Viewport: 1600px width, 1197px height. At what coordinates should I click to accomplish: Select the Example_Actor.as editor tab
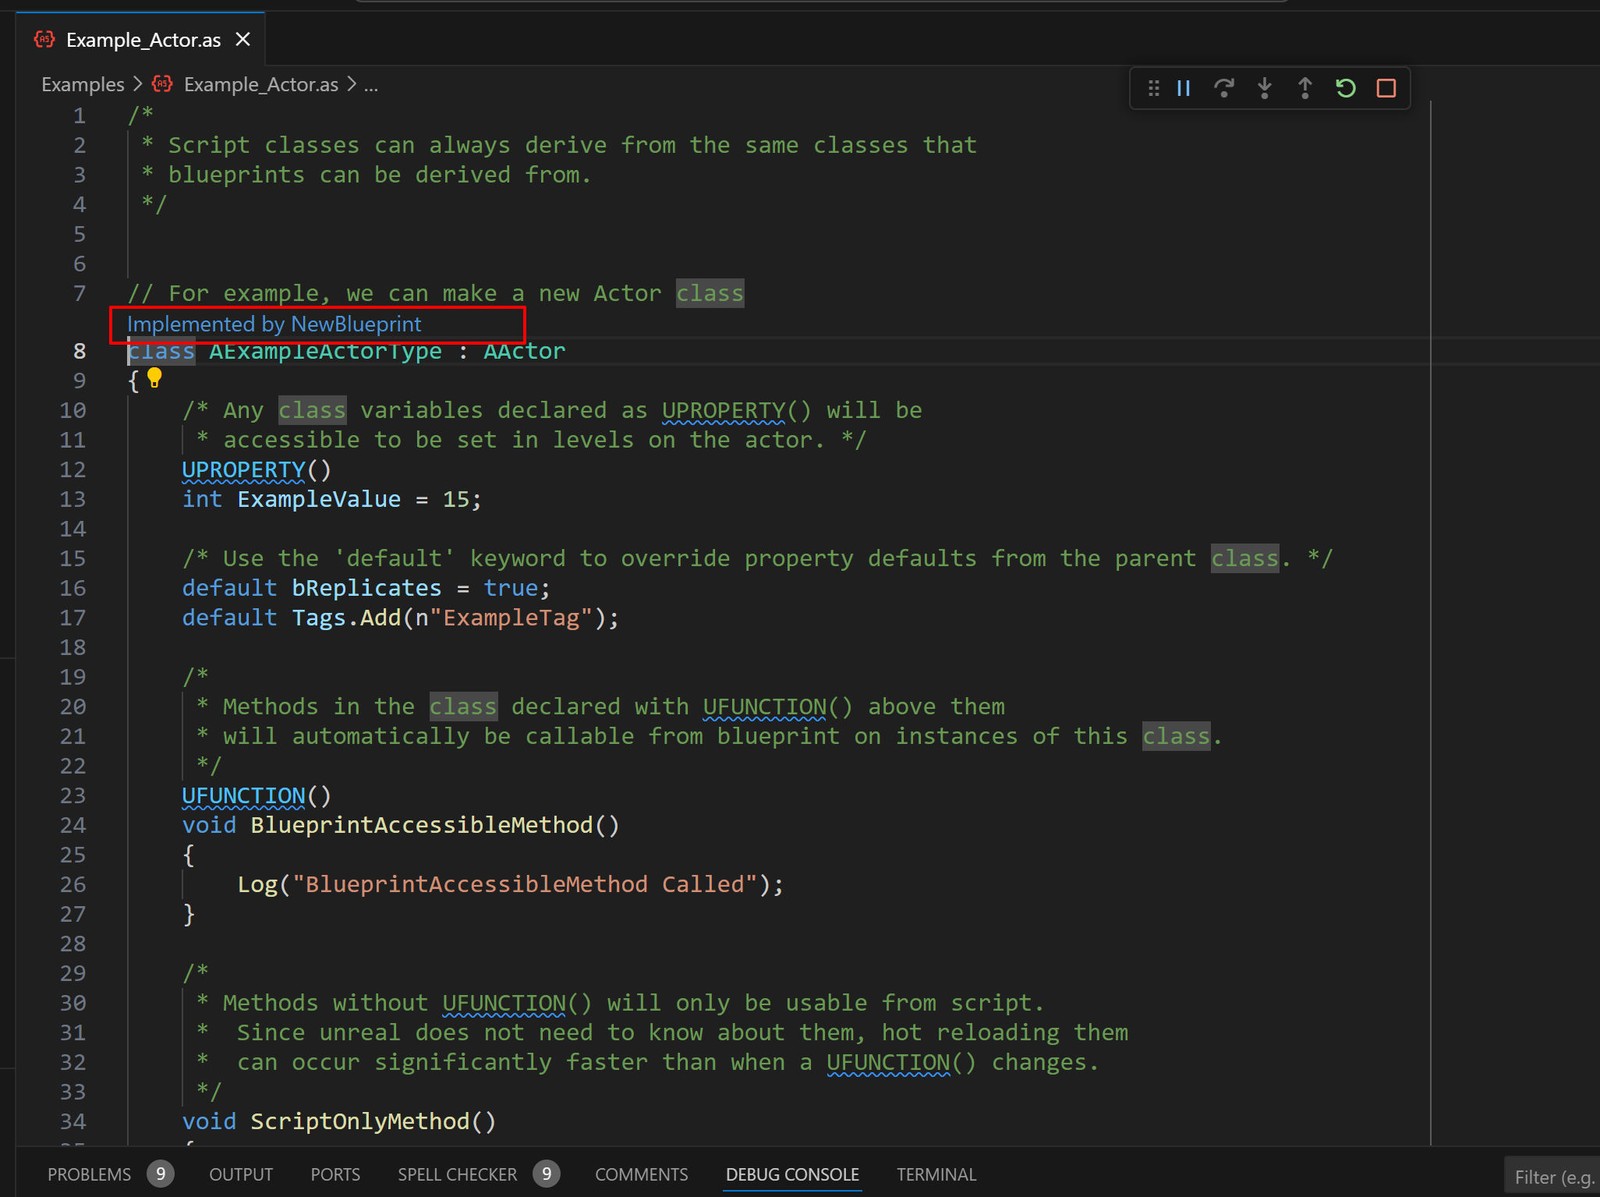click(140, 39)
